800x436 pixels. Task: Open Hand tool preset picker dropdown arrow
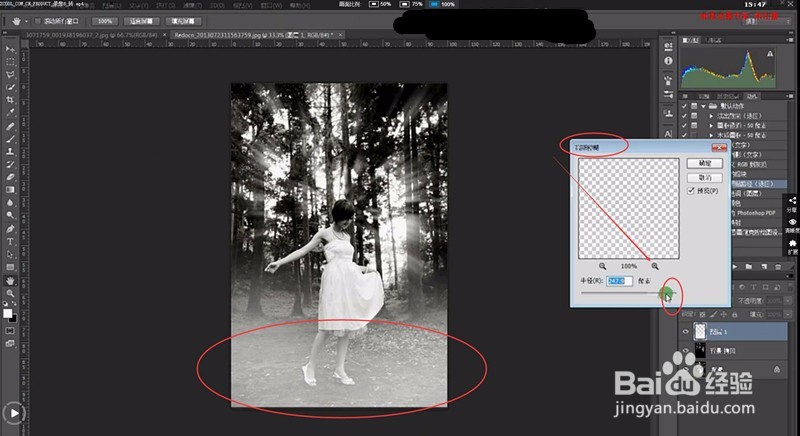click(26, 21)
